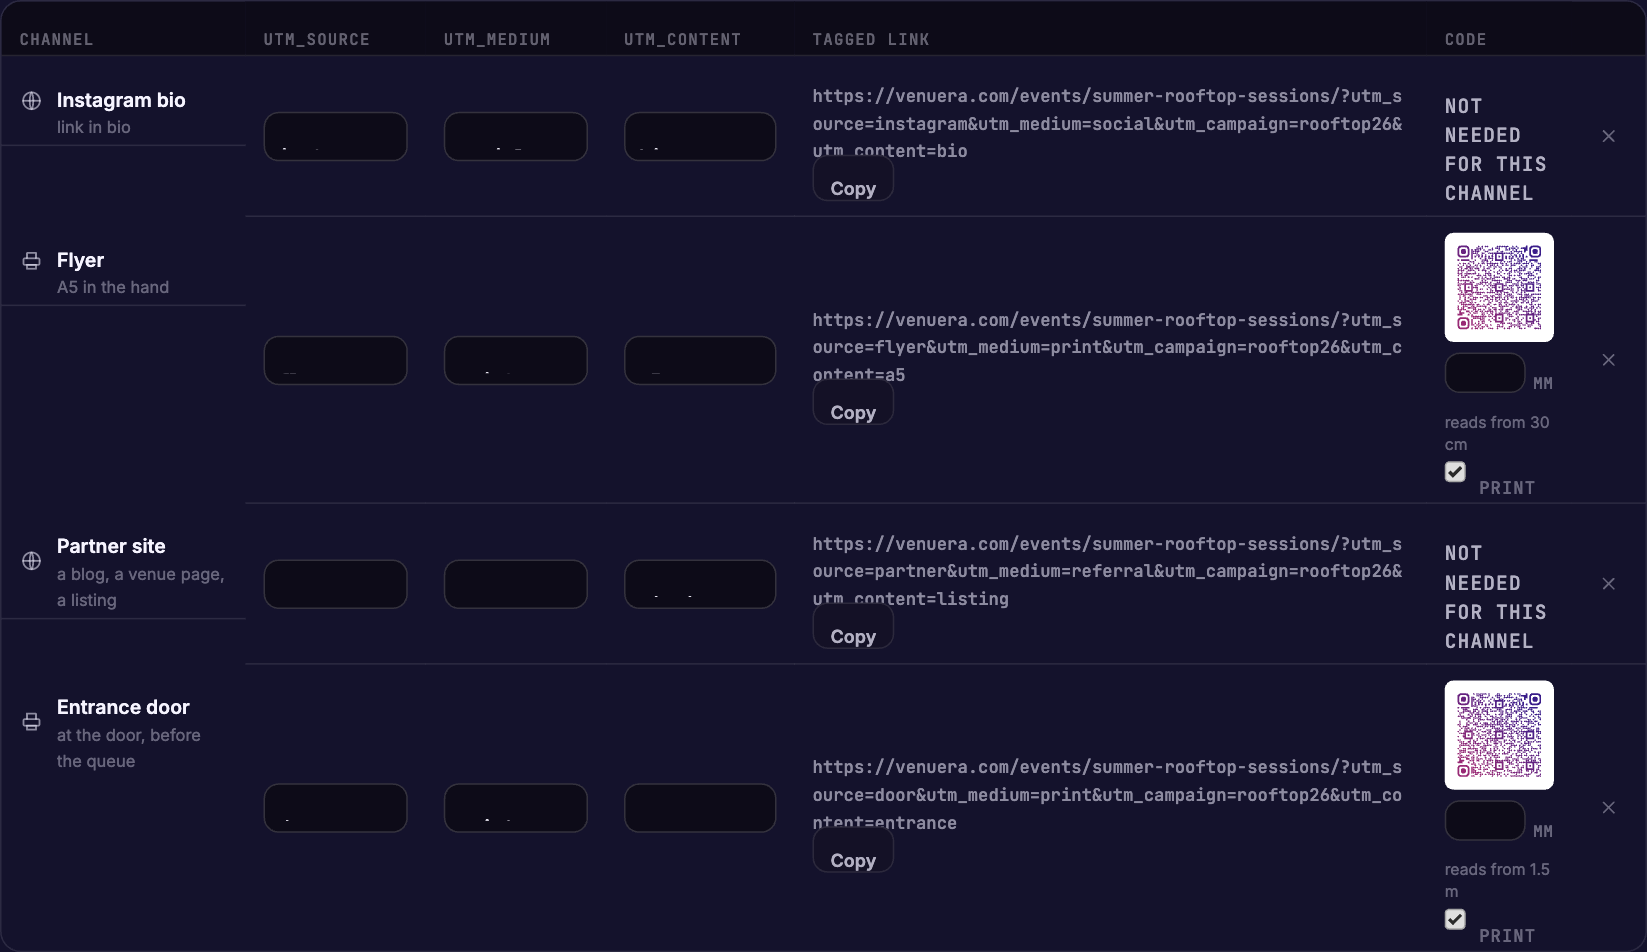Image resolution: width=1647 pixels, height=952 pixels.
Task: Edit utm_source field for Flyer
Action: [x=335, y=360]
